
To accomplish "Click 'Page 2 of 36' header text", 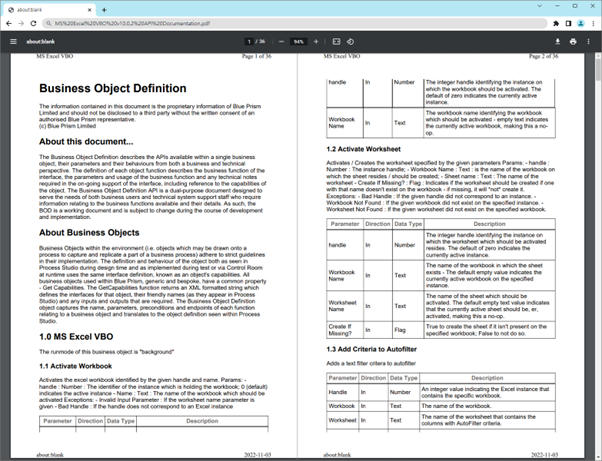I will pyautogui.click(x=543, y=56).
